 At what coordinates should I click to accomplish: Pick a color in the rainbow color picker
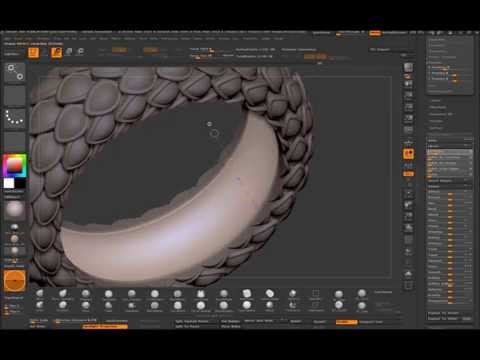14,165
